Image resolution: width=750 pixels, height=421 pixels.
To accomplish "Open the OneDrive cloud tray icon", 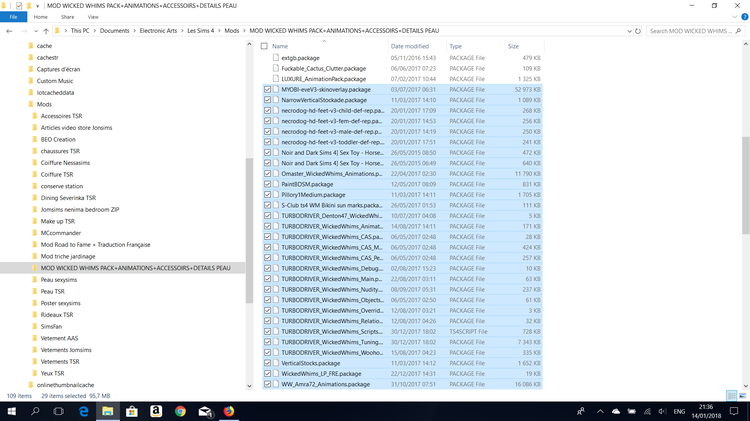I will tap(616, 411).
